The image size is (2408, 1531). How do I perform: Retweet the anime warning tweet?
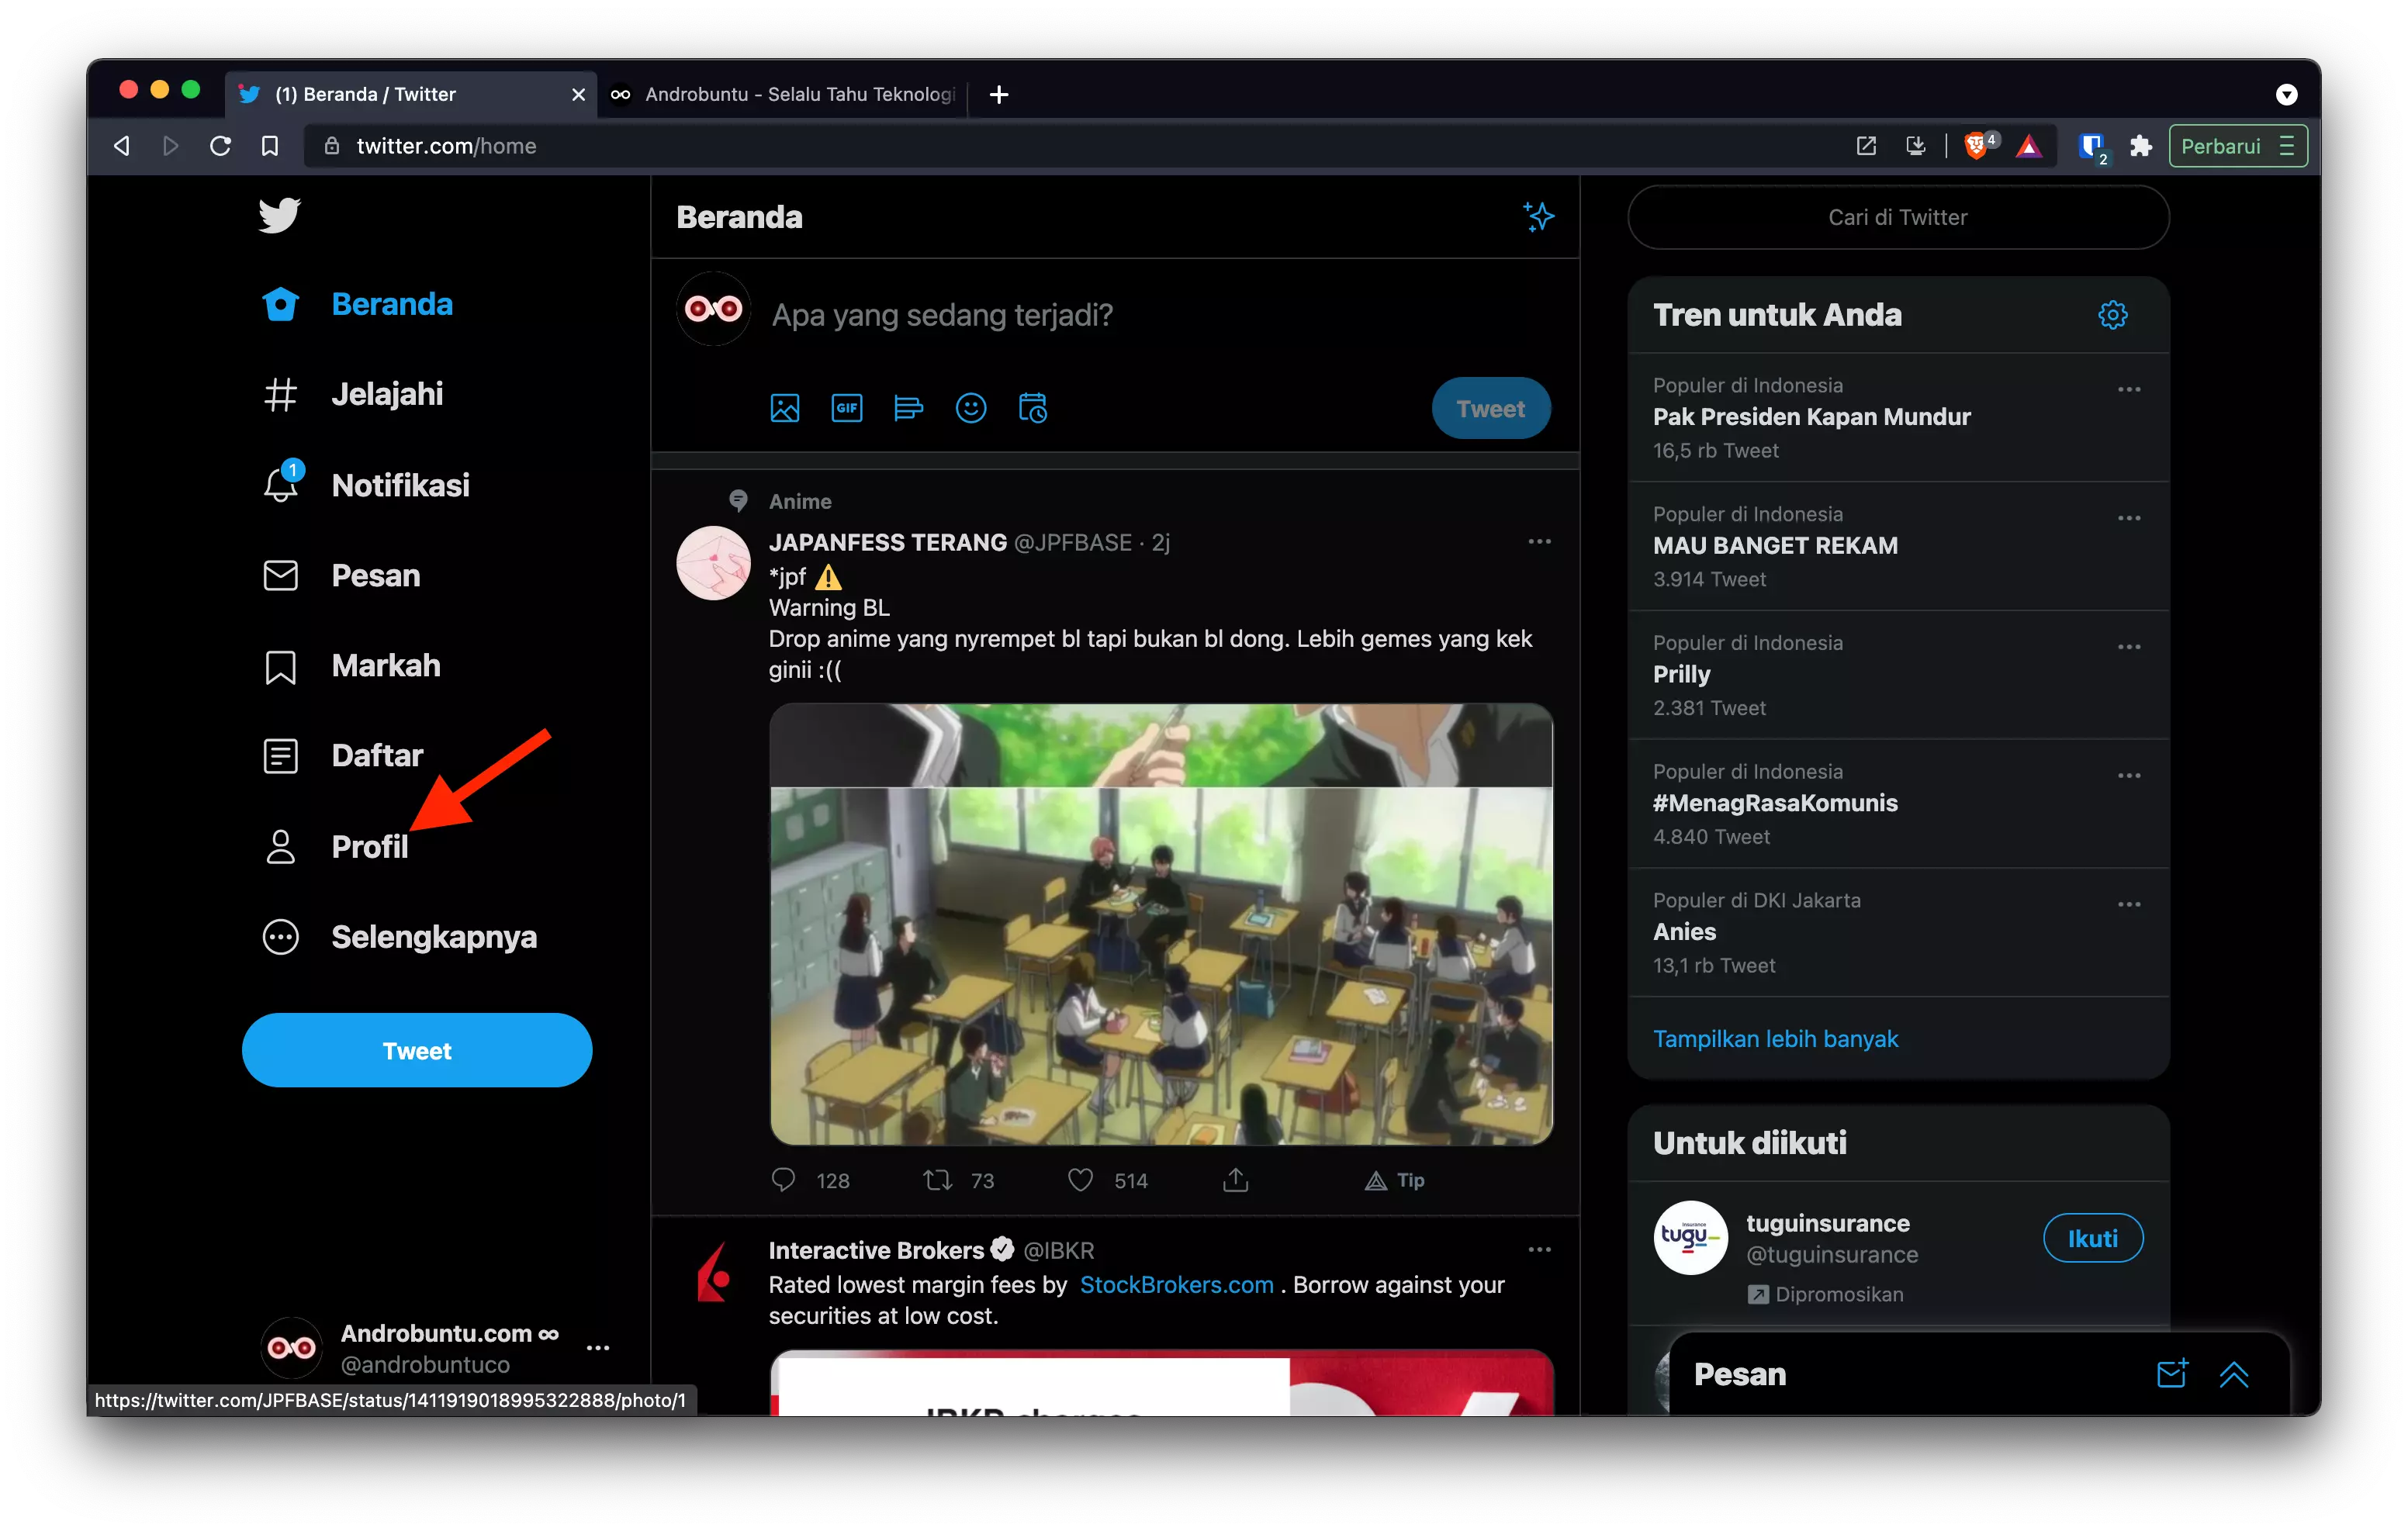tap(936, 1180)
